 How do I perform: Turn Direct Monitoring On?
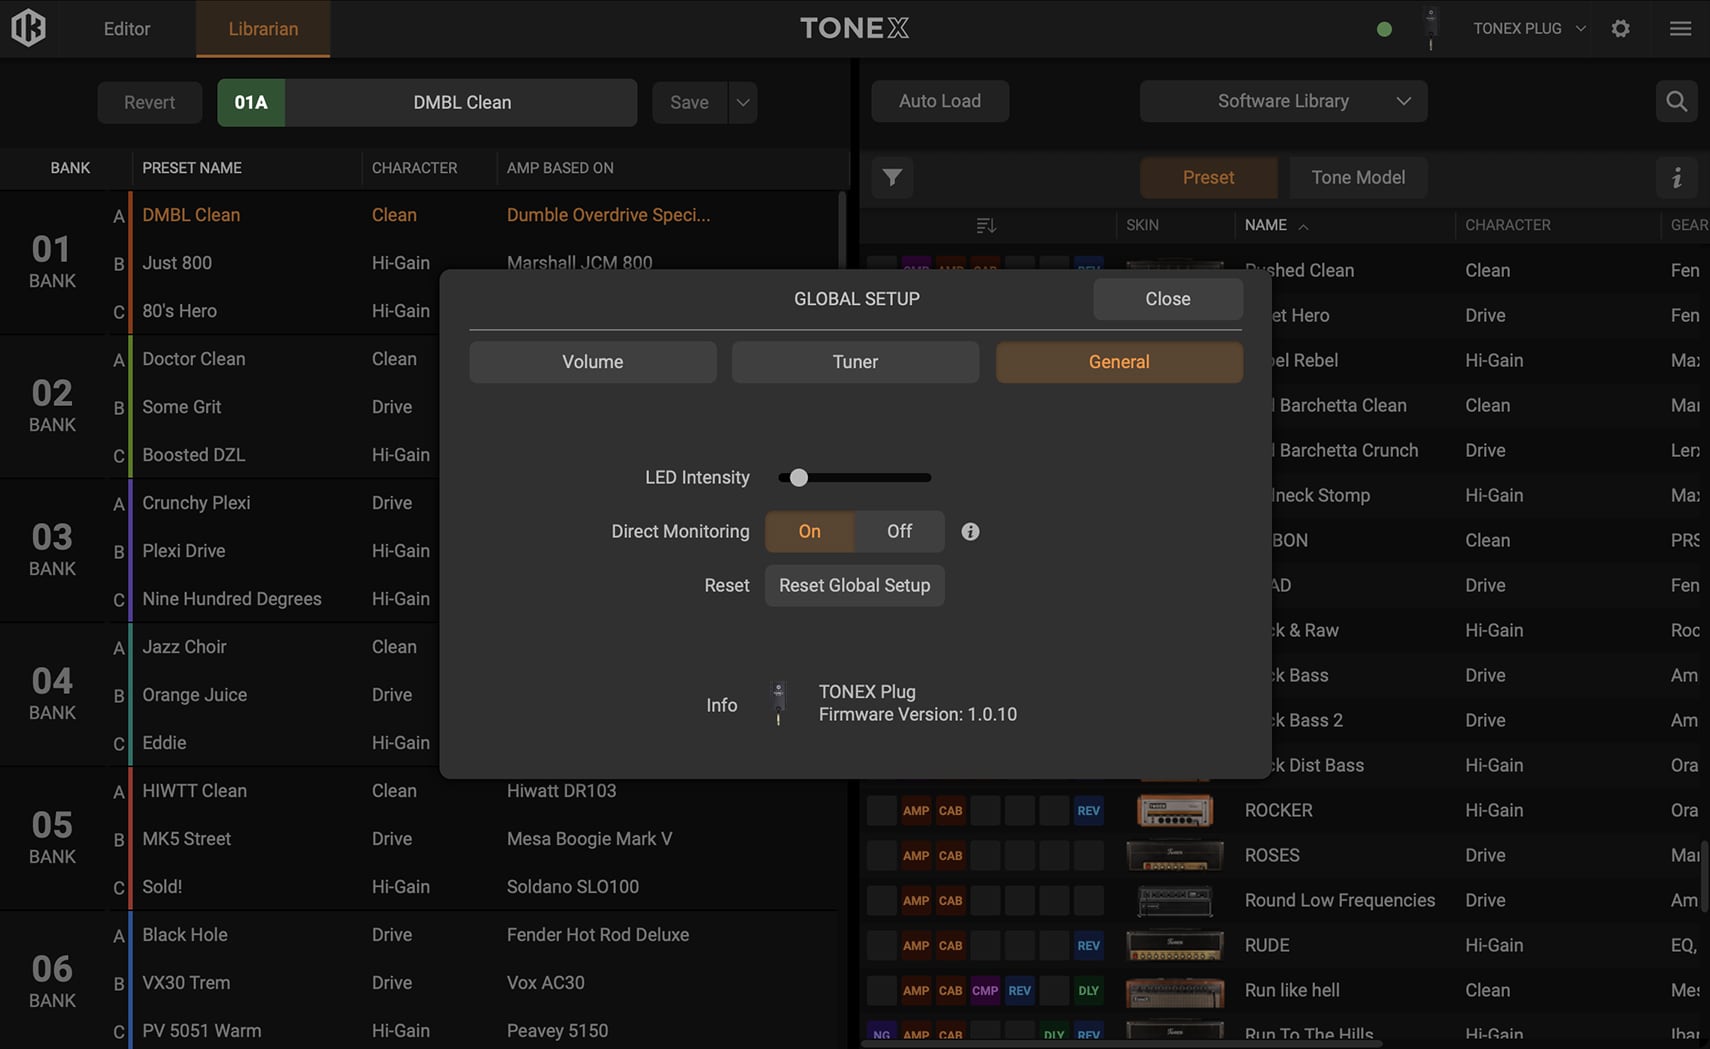(809, 531)
